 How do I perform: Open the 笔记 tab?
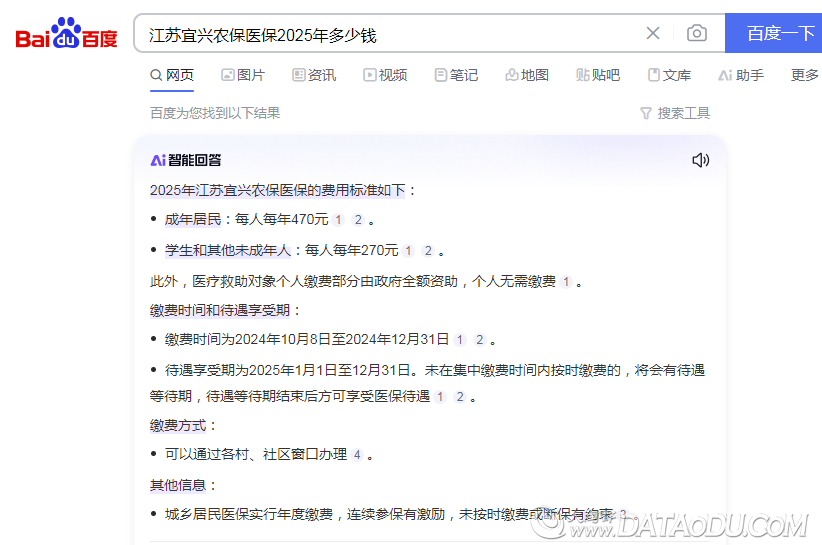point(456,75)
